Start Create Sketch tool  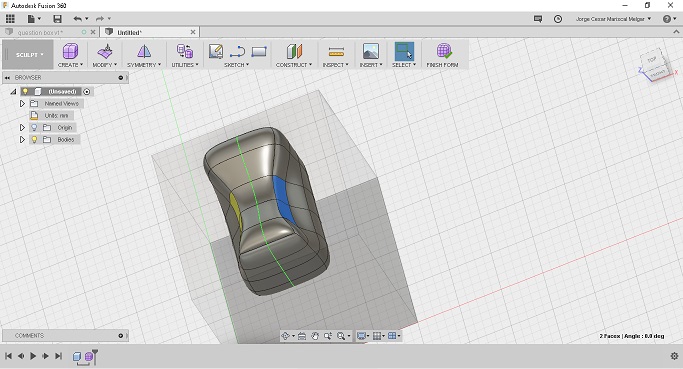tap(216, 51)
